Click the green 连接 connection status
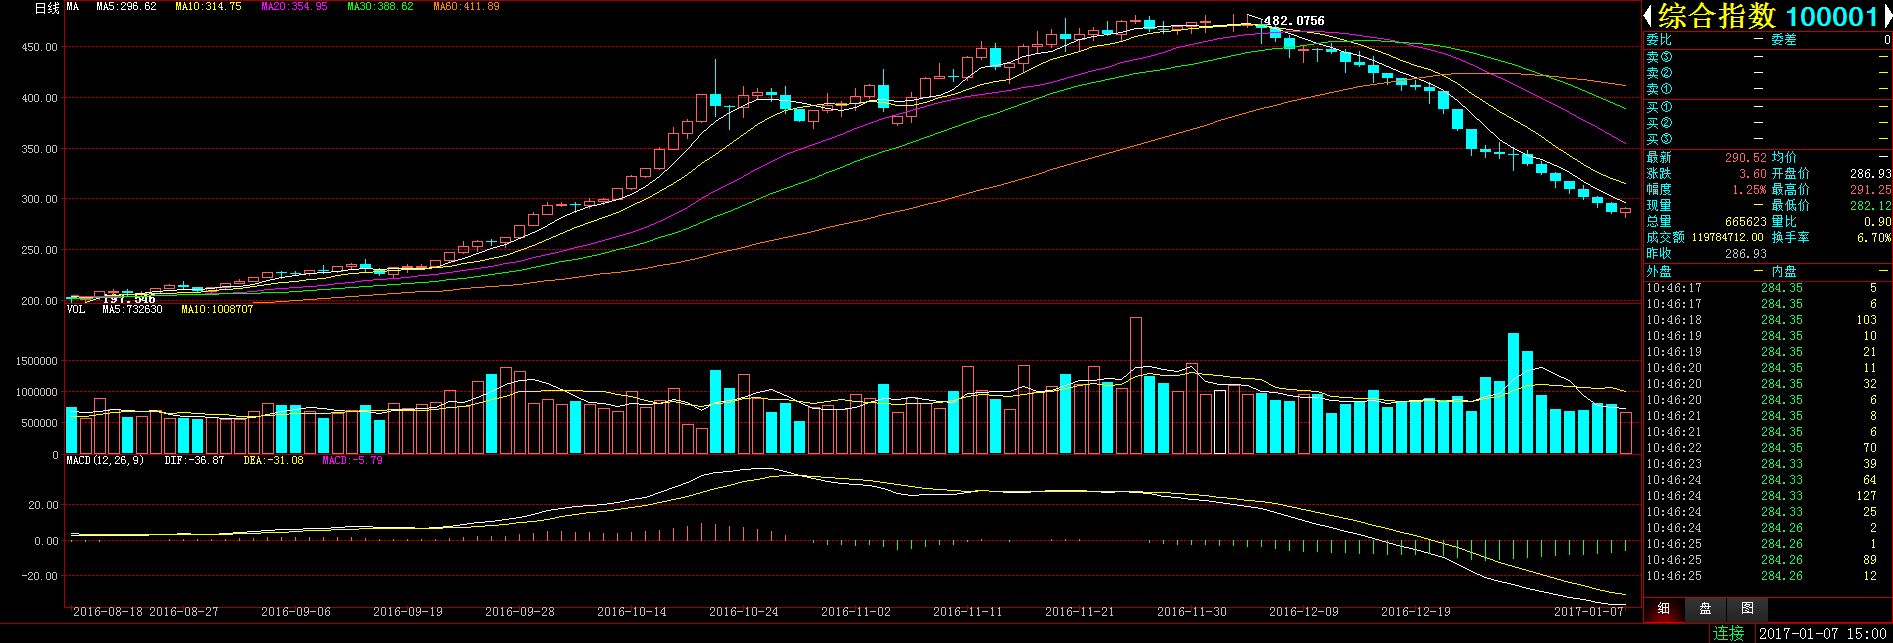Viewport: 1893px width, 643px height. (1728, 633)
